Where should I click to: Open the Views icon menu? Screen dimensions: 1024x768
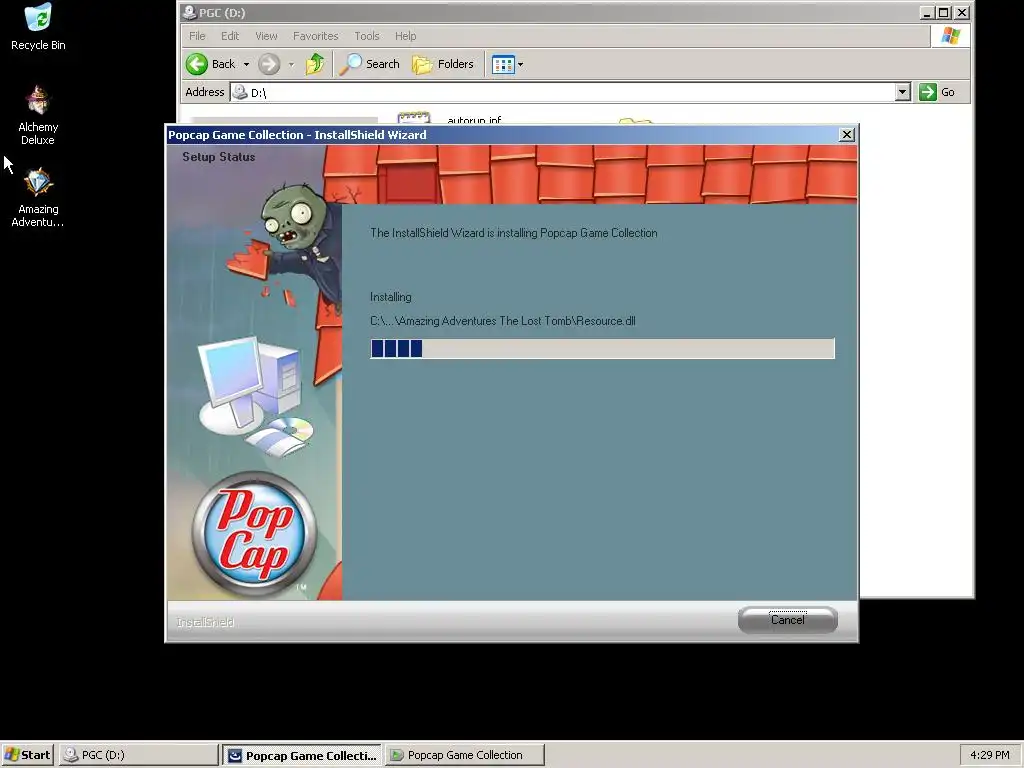(x=503, y=64)
